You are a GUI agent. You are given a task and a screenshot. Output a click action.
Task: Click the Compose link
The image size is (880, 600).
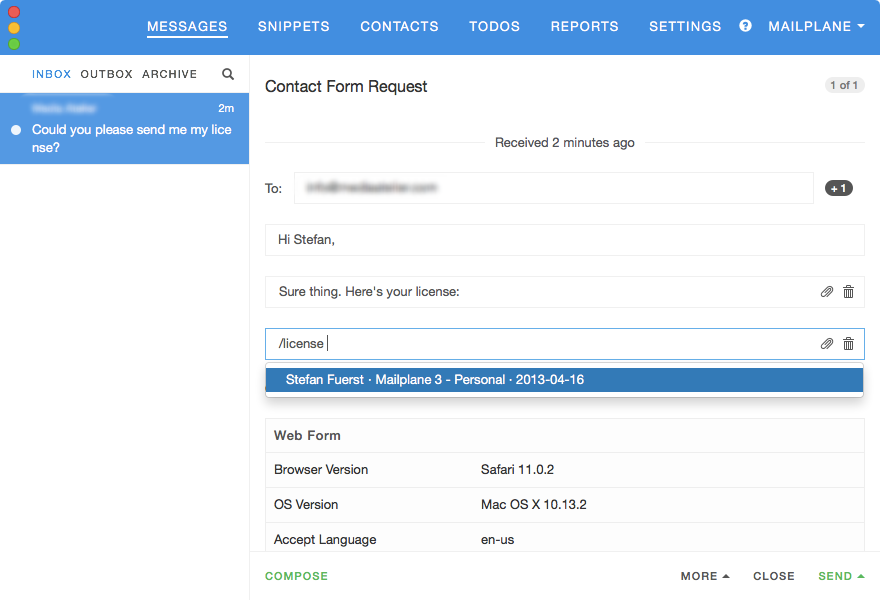[296, 576]
